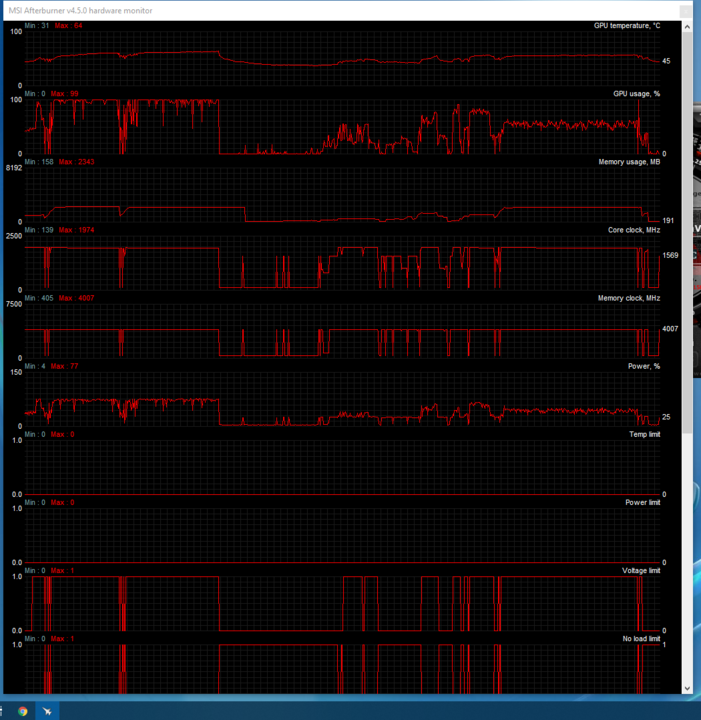
Task: Click the vertical scrollbar thumb
Action: pyautogui.click(x=687, y=233)
